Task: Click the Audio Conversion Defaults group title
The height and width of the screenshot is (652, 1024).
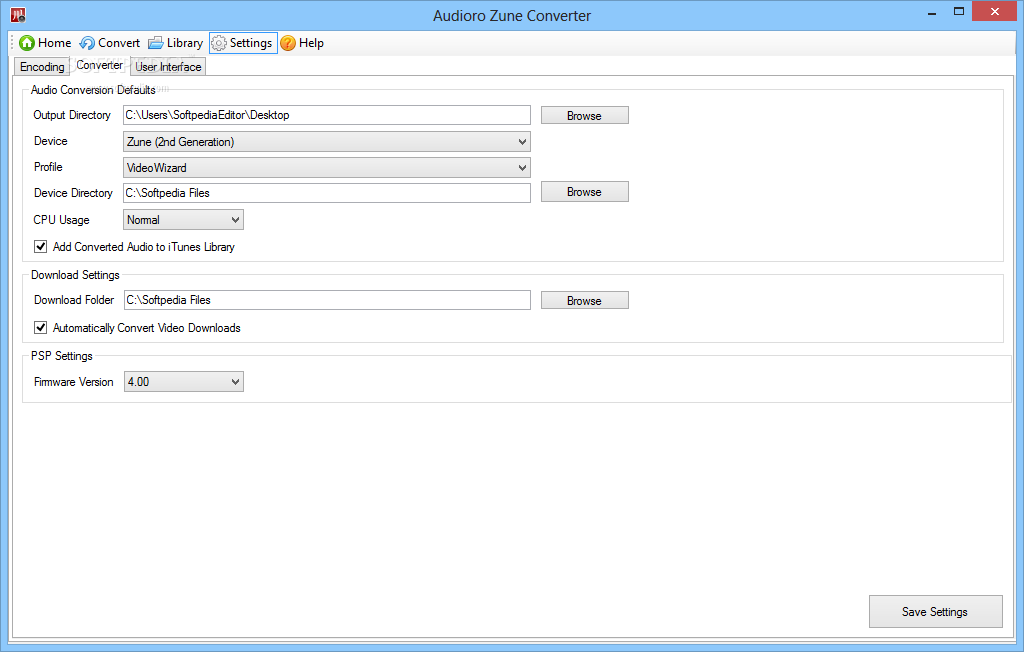Action: pyautogui.click(x=93, y=90)
